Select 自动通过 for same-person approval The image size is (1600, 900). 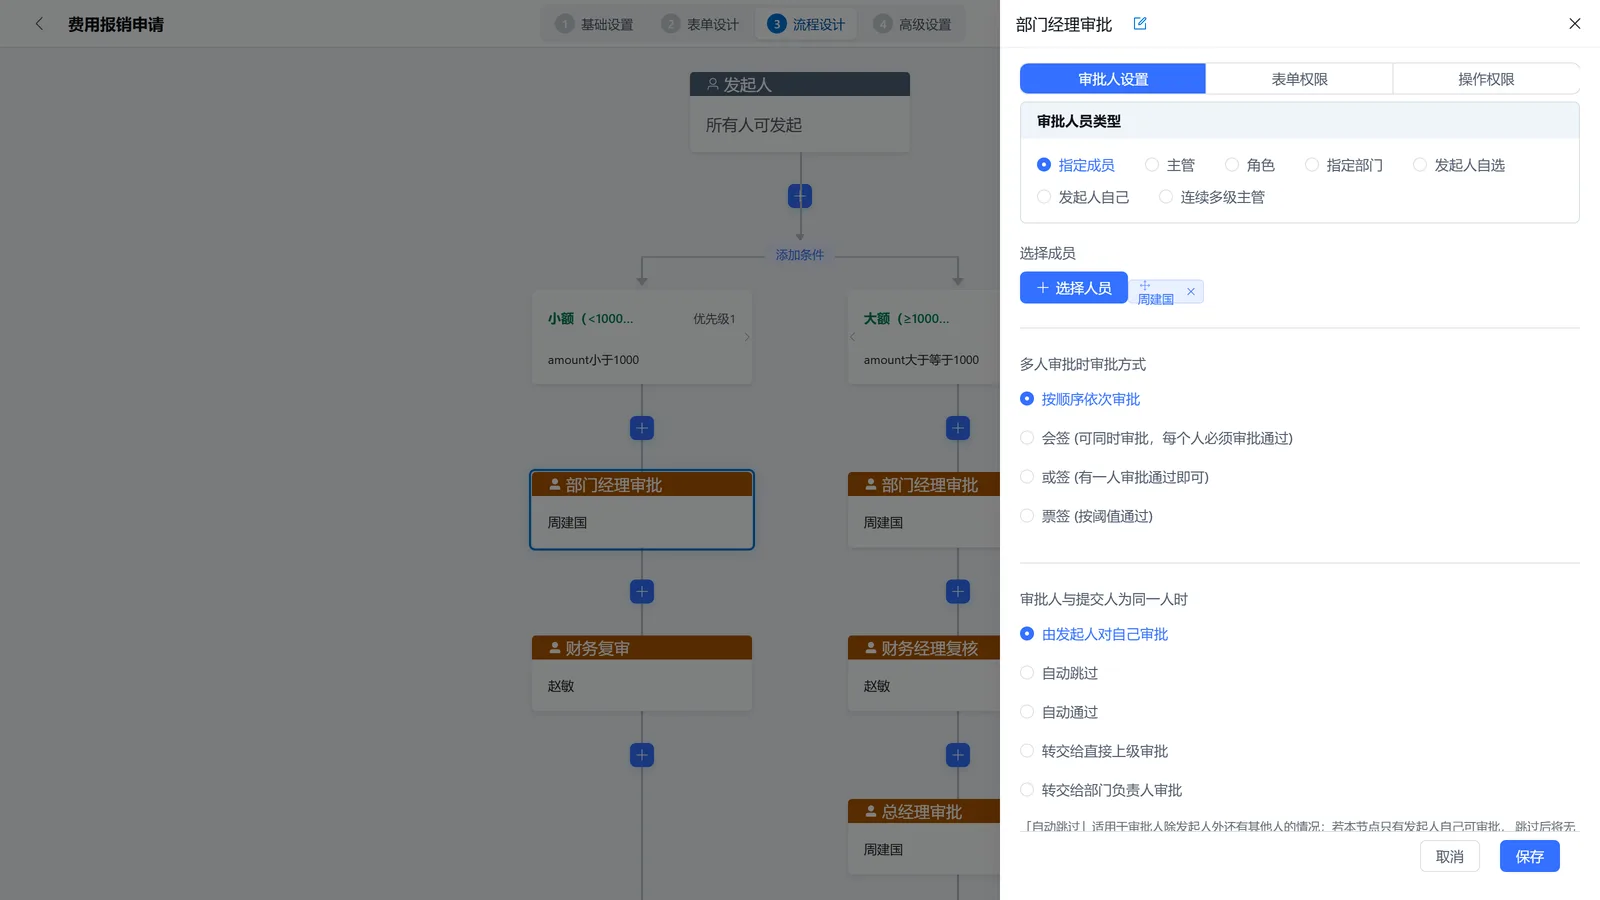tap(1059, 712)
